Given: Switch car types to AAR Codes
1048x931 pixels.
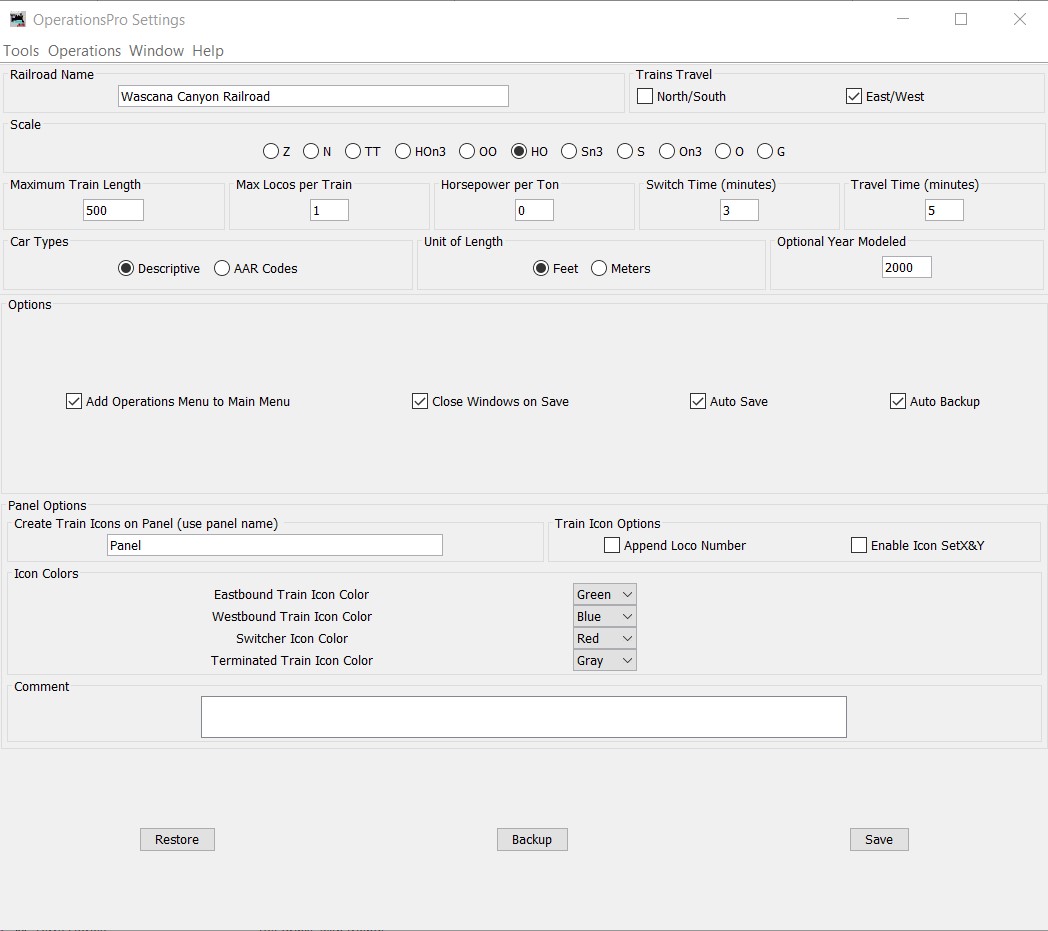Looking at the screenshot, I should coord(220,268).
